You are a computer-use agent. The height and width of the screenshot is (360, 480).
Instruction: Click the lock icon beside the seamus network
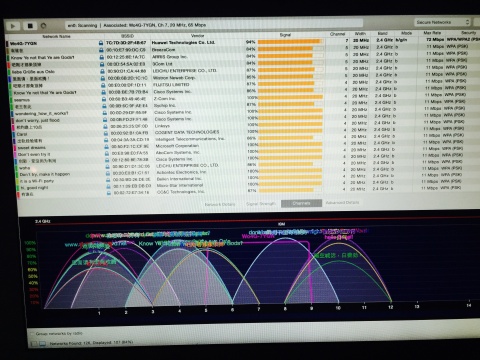pyautogui.click(x=104, y=99)
